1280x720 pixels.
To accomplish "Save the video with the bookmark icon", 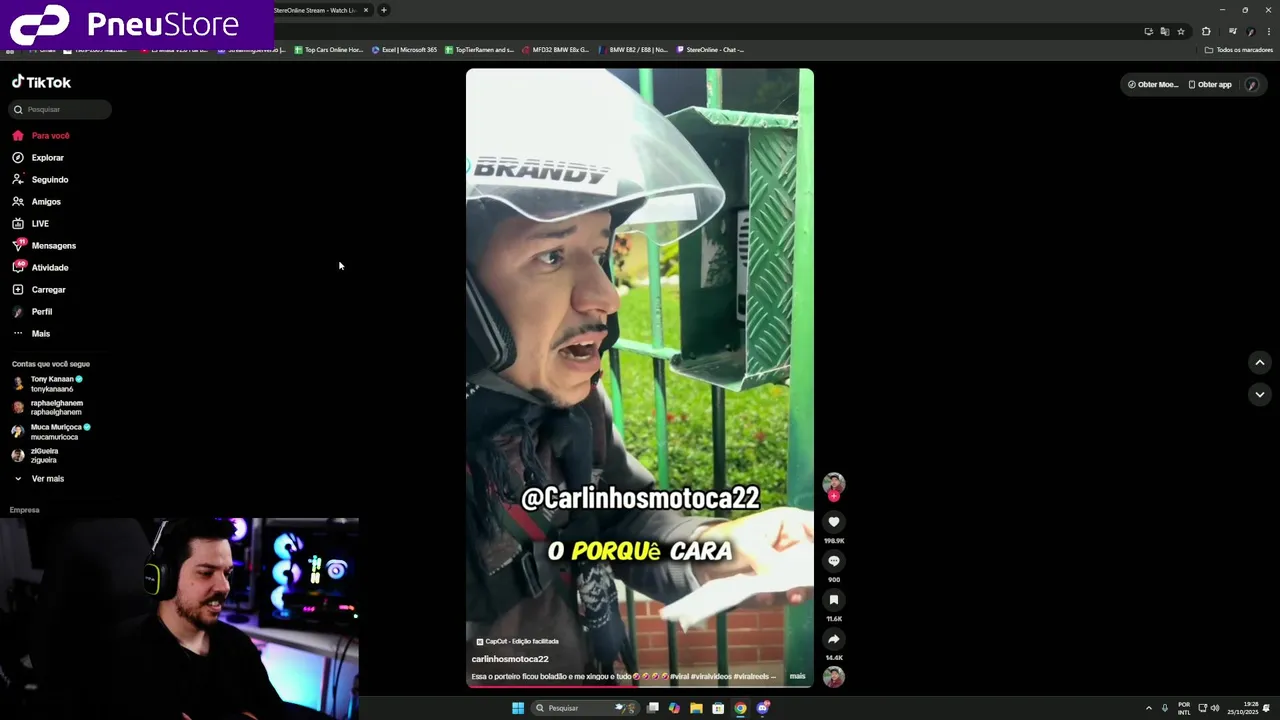I will coord(834,600).
